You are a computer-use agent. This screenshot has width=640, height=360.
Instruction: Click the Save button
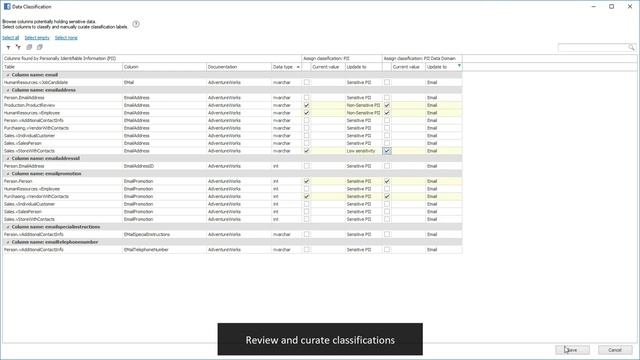(572, 350)
